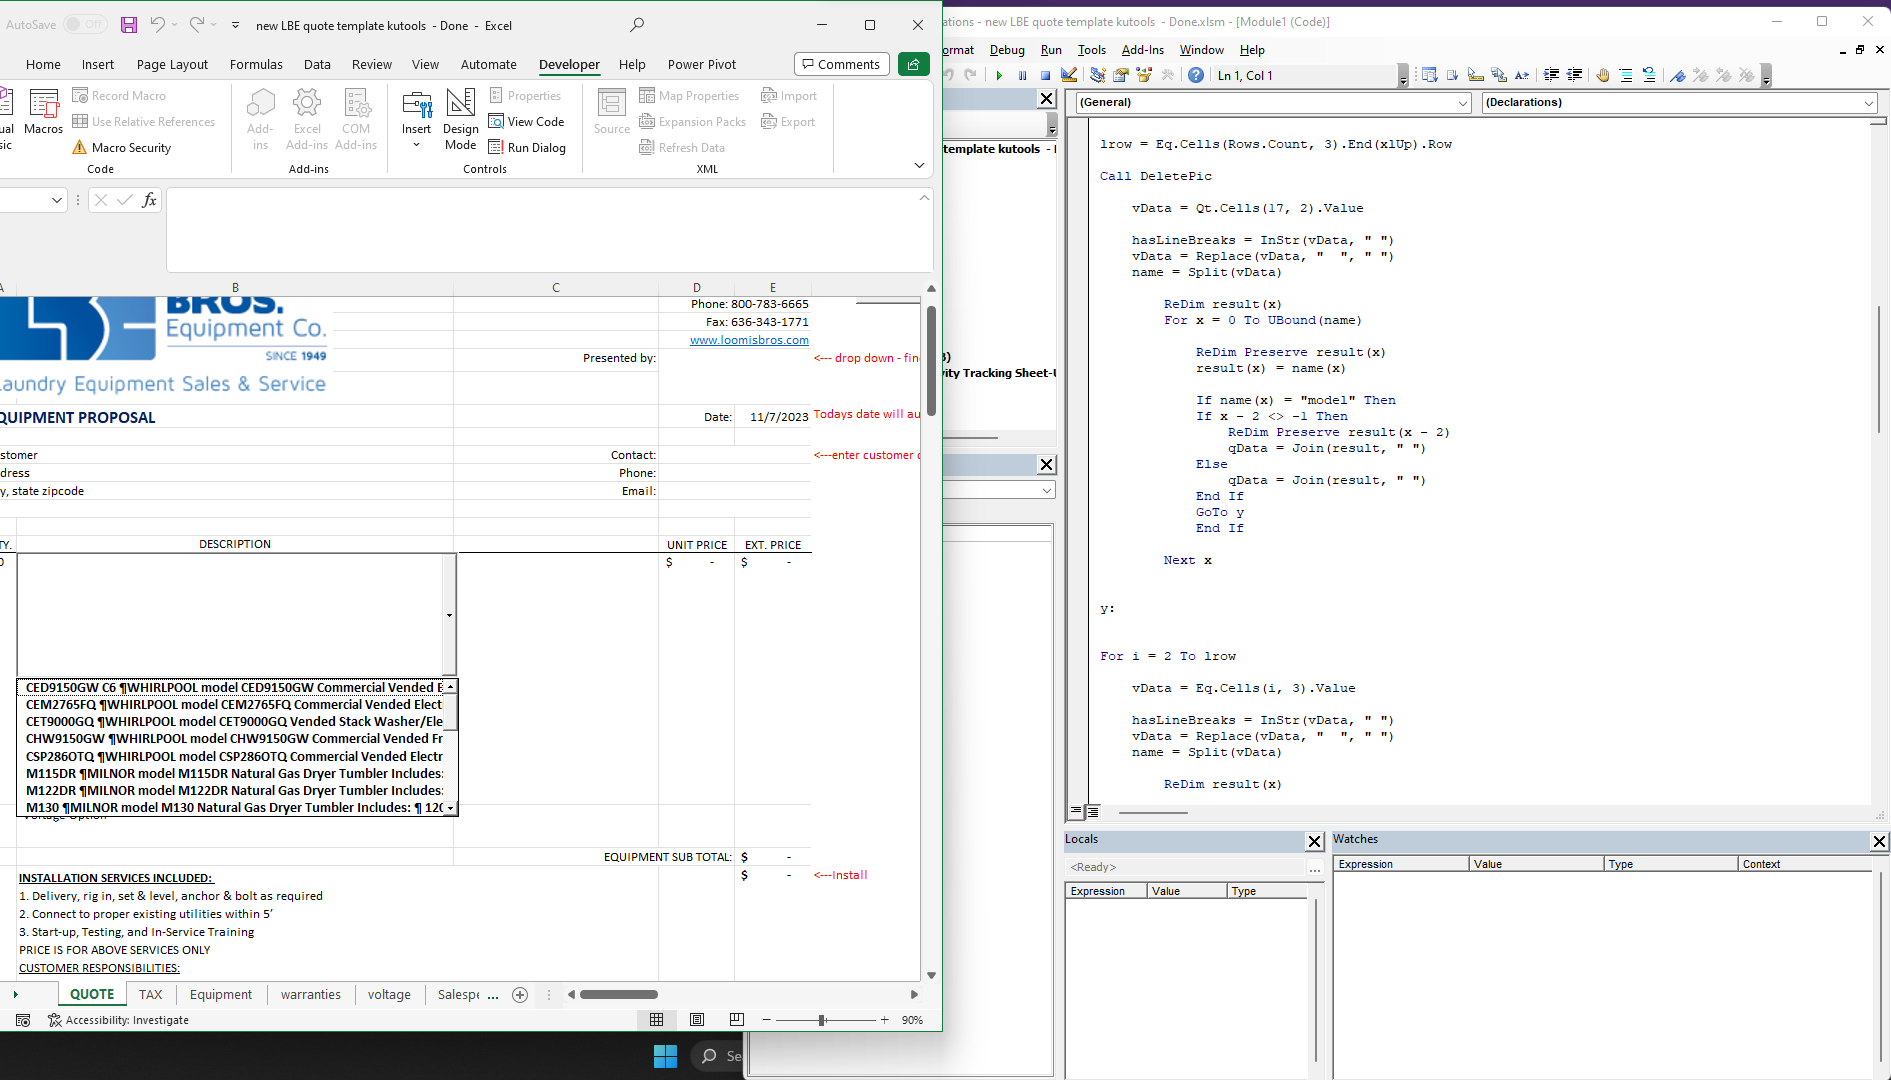
Task: Toggle Use Relative References
Action: point(144,122)
